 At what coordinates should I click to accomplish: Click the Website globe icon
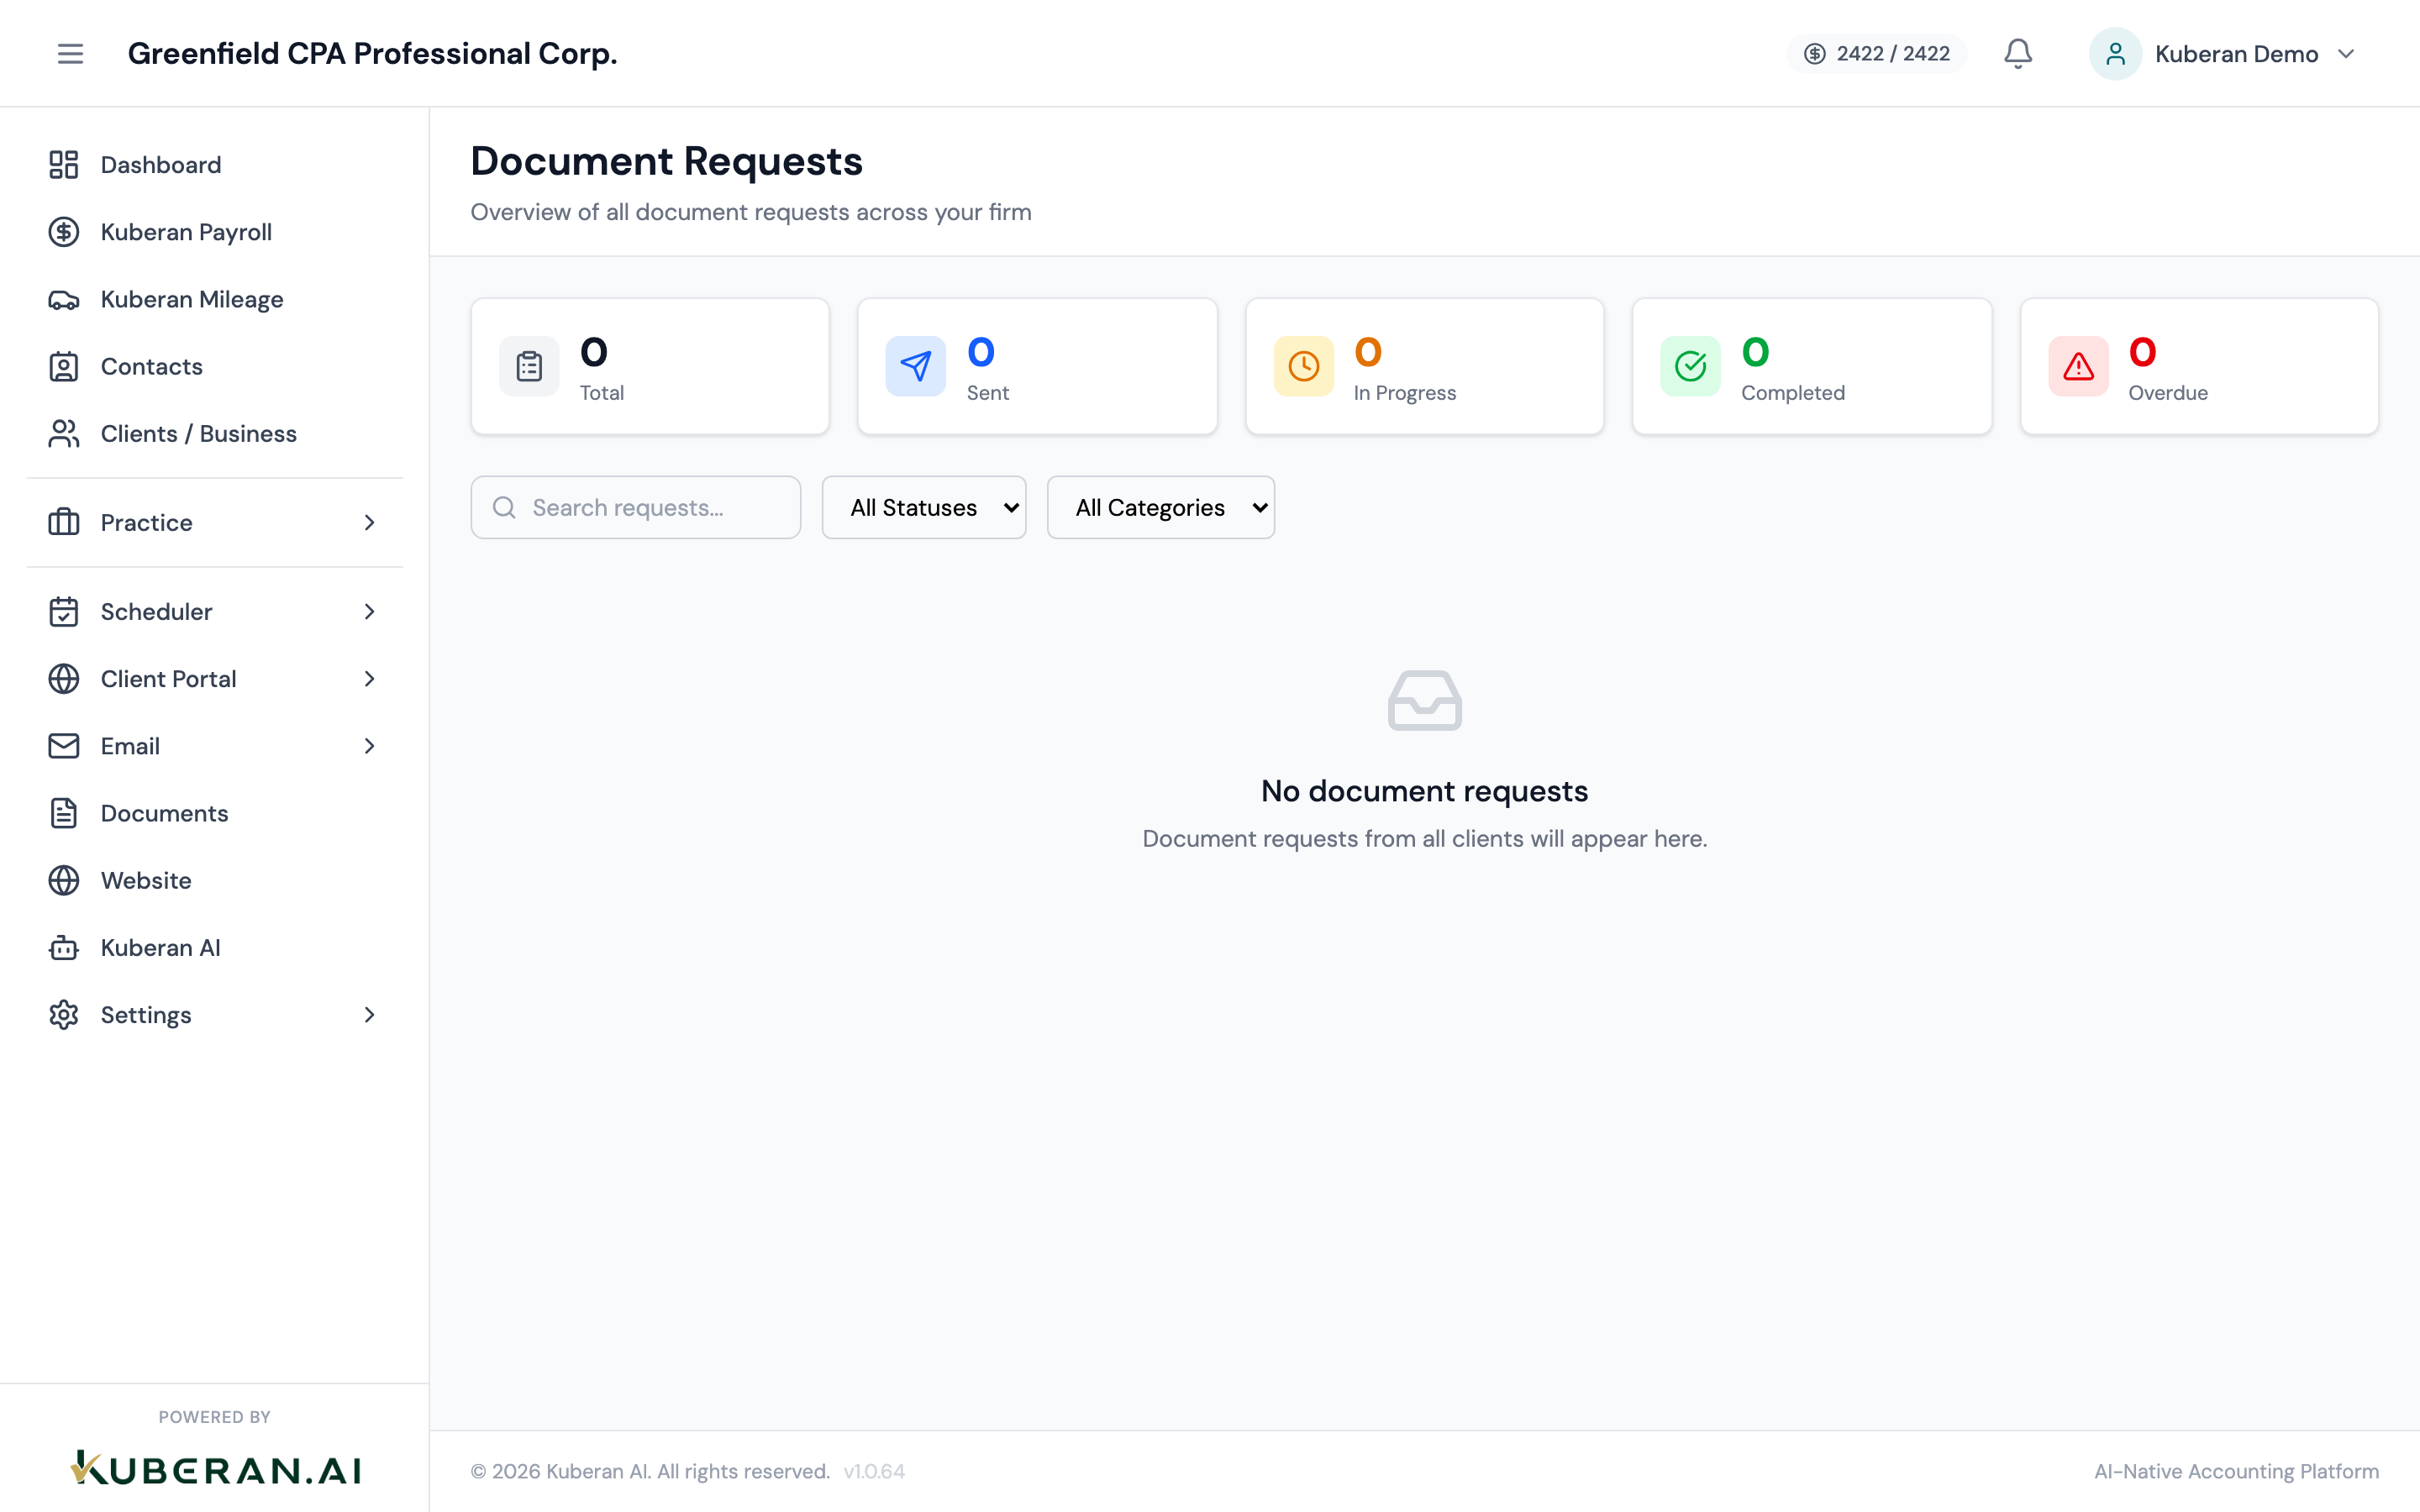tap(64, 880)
